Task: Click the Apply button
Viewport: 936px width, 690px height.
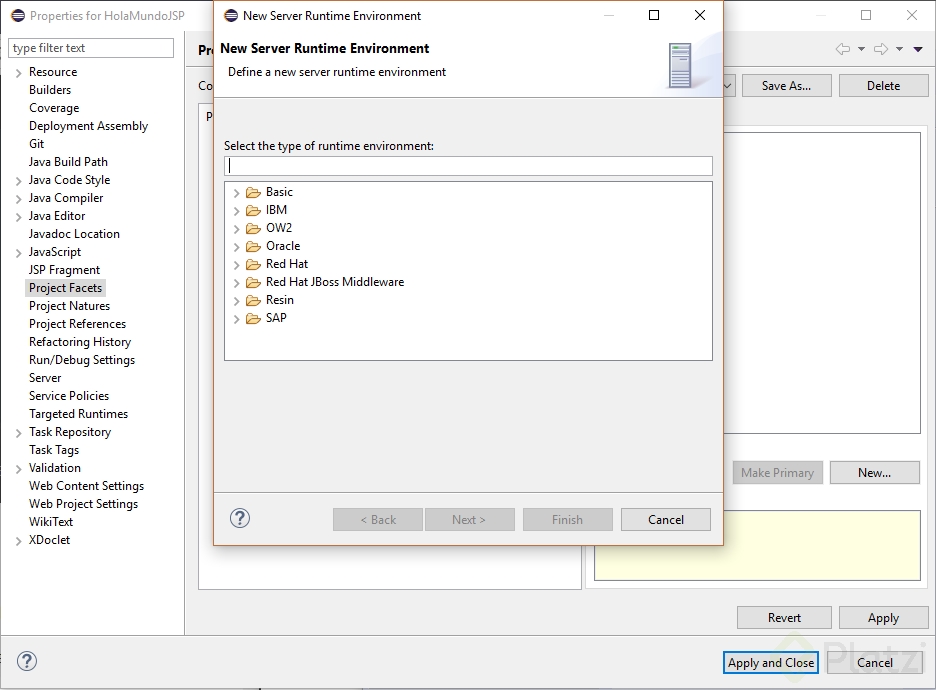Action: click(883, 618)
